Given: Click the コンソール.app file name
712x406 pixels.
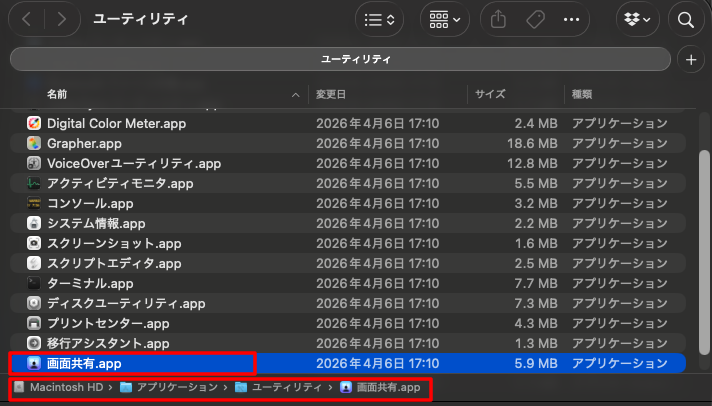Looking at the screenshot, I should pos(90,203).
